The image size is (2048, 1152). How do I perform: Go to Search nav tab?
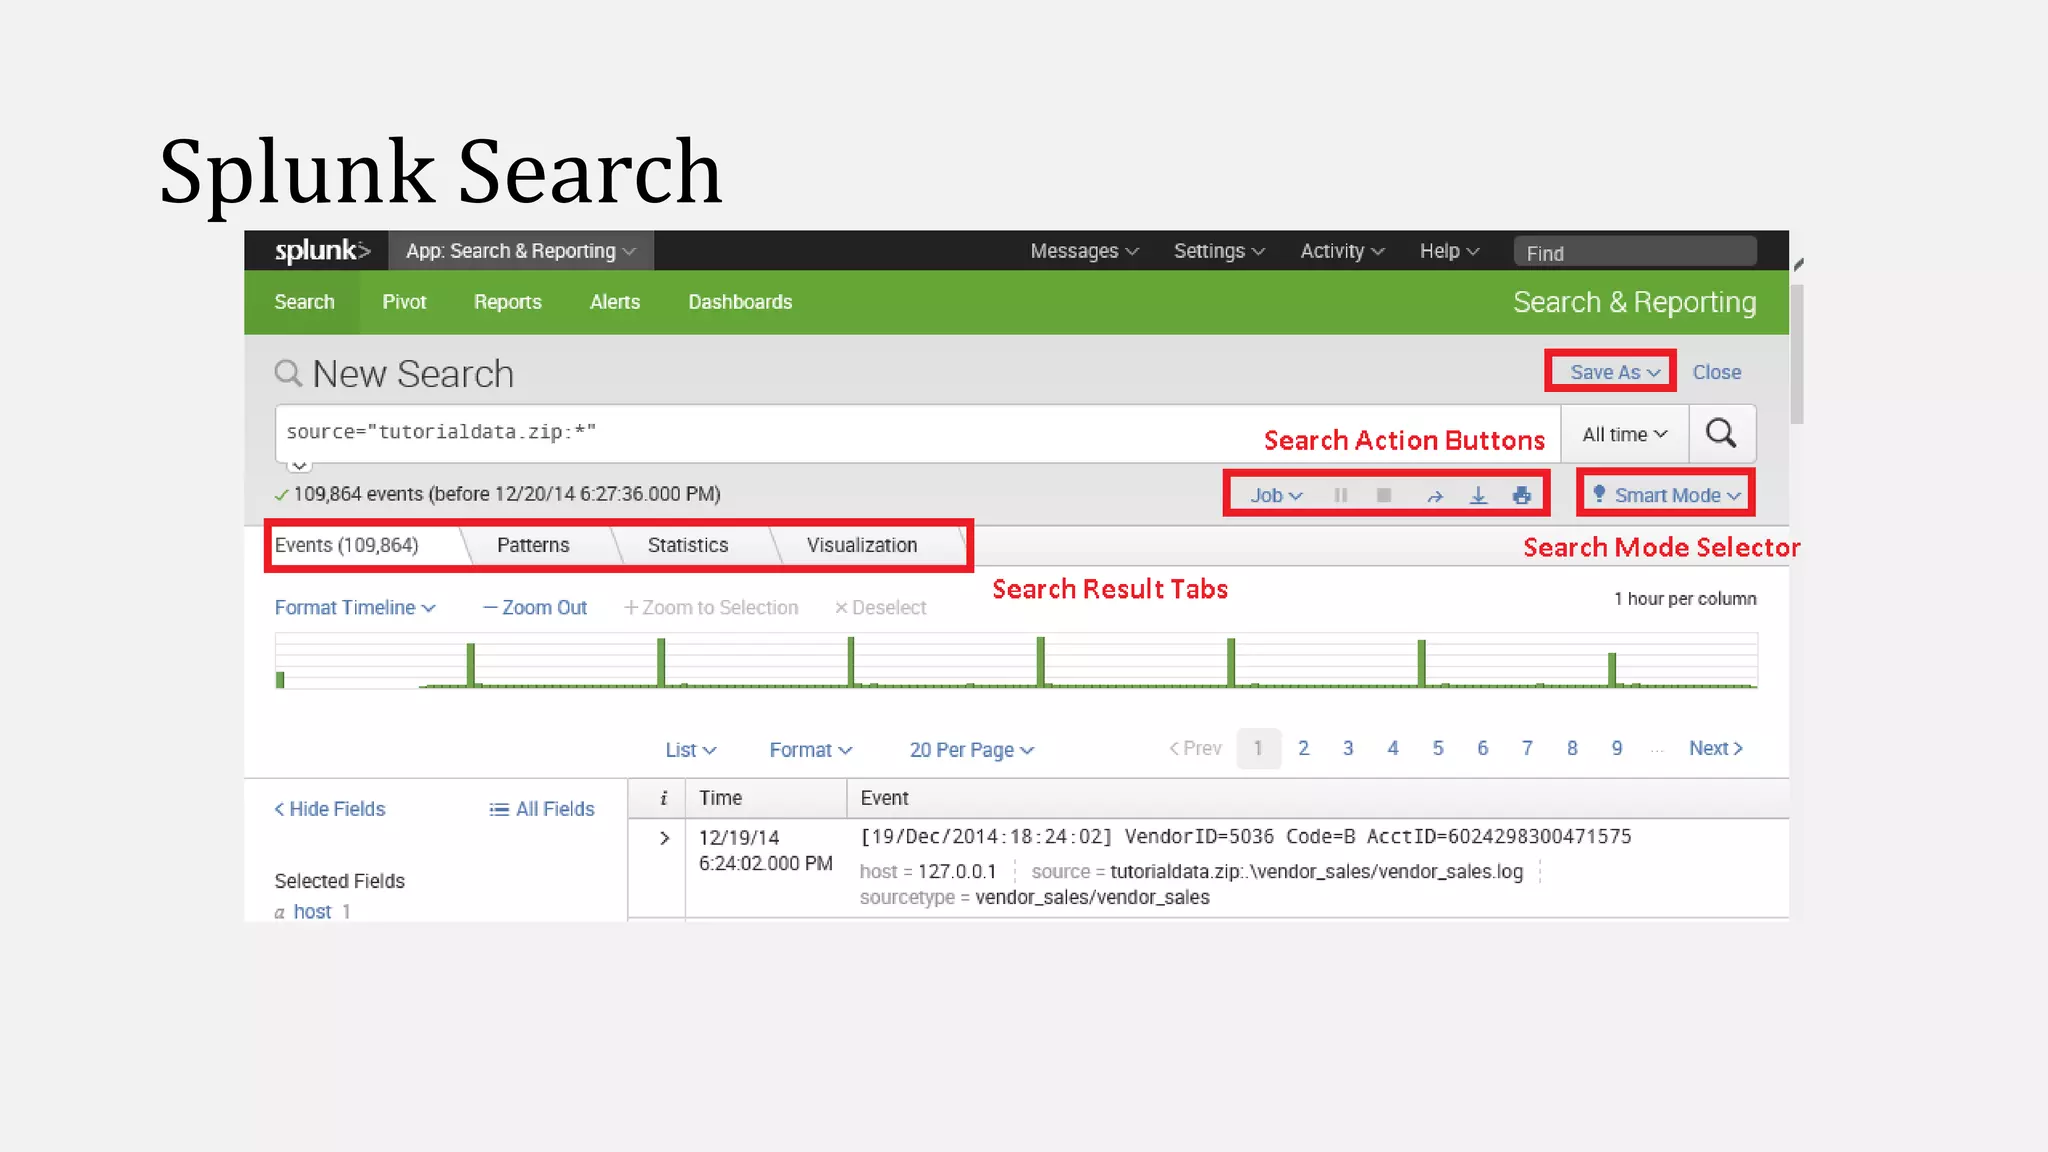[304, 302]
